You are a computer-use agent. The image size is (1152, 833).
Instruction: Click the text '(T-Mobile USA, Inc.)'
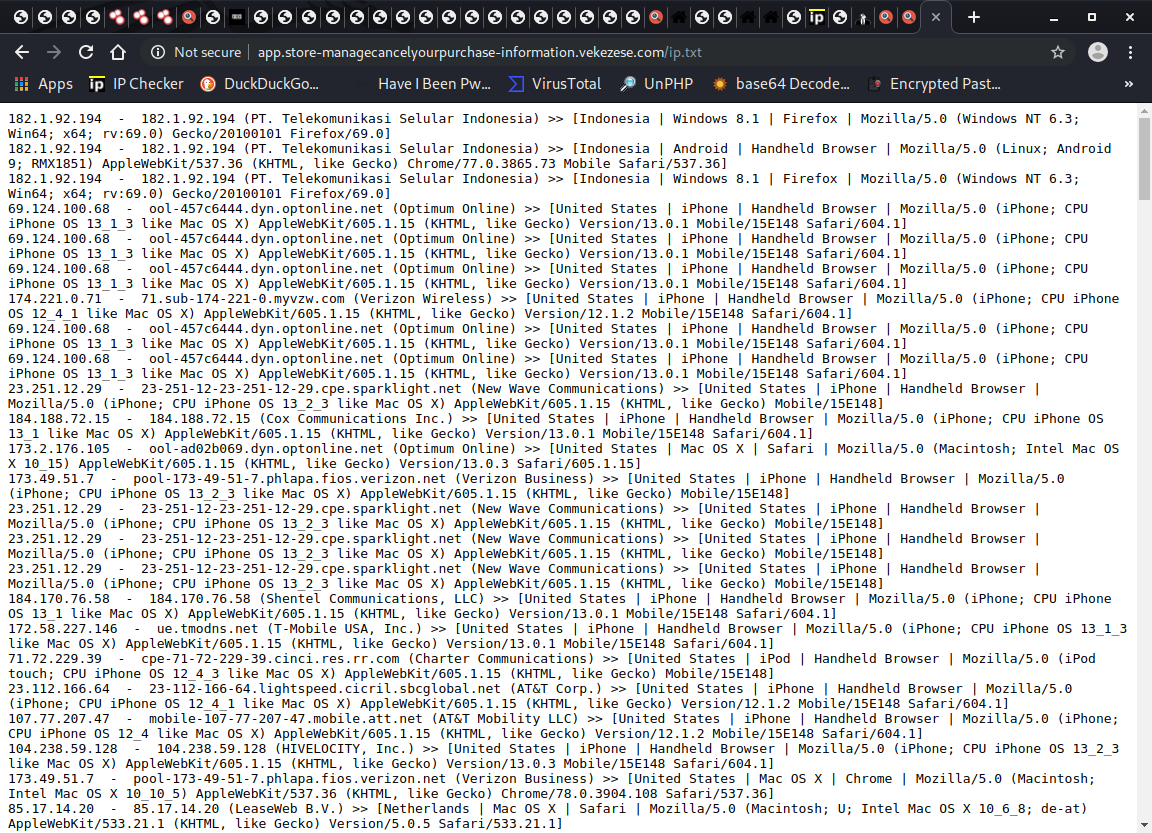coord(345,629)
